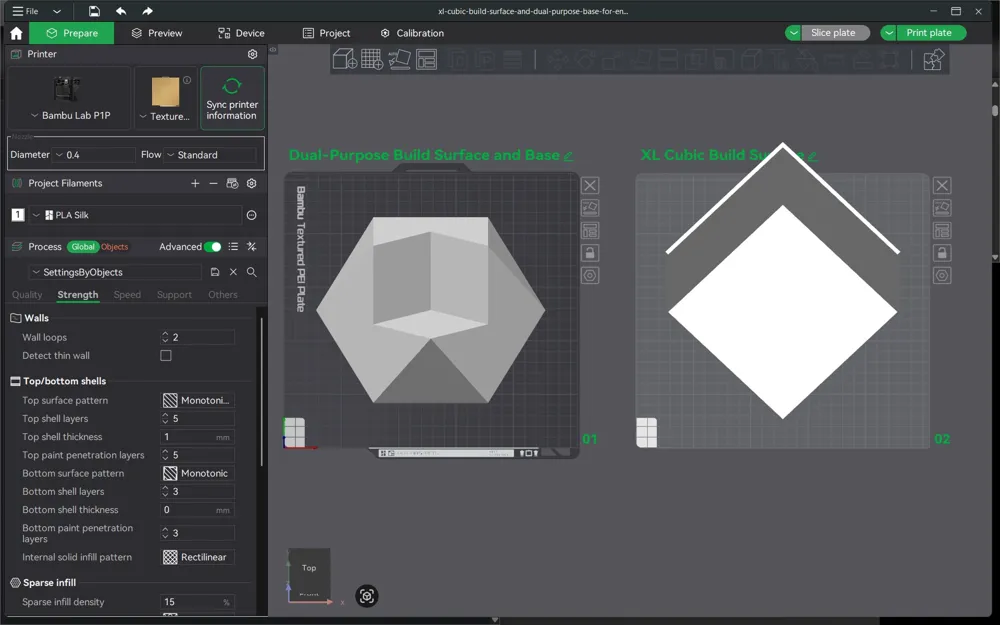Lock the first build plate
This screenshot has width=1000, height=625.
[590, 252]
